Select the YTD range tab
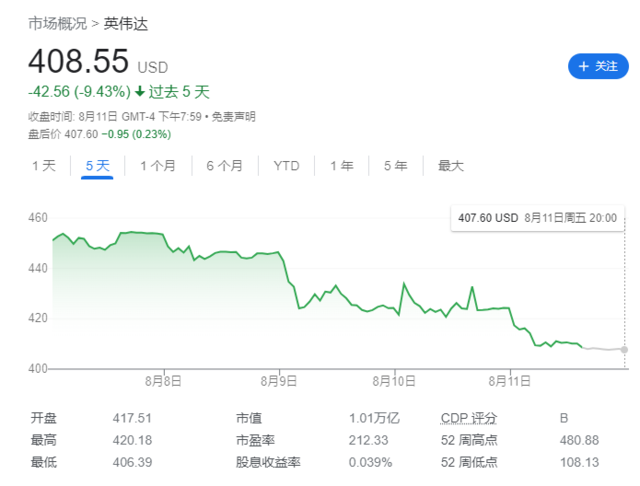 287,166
